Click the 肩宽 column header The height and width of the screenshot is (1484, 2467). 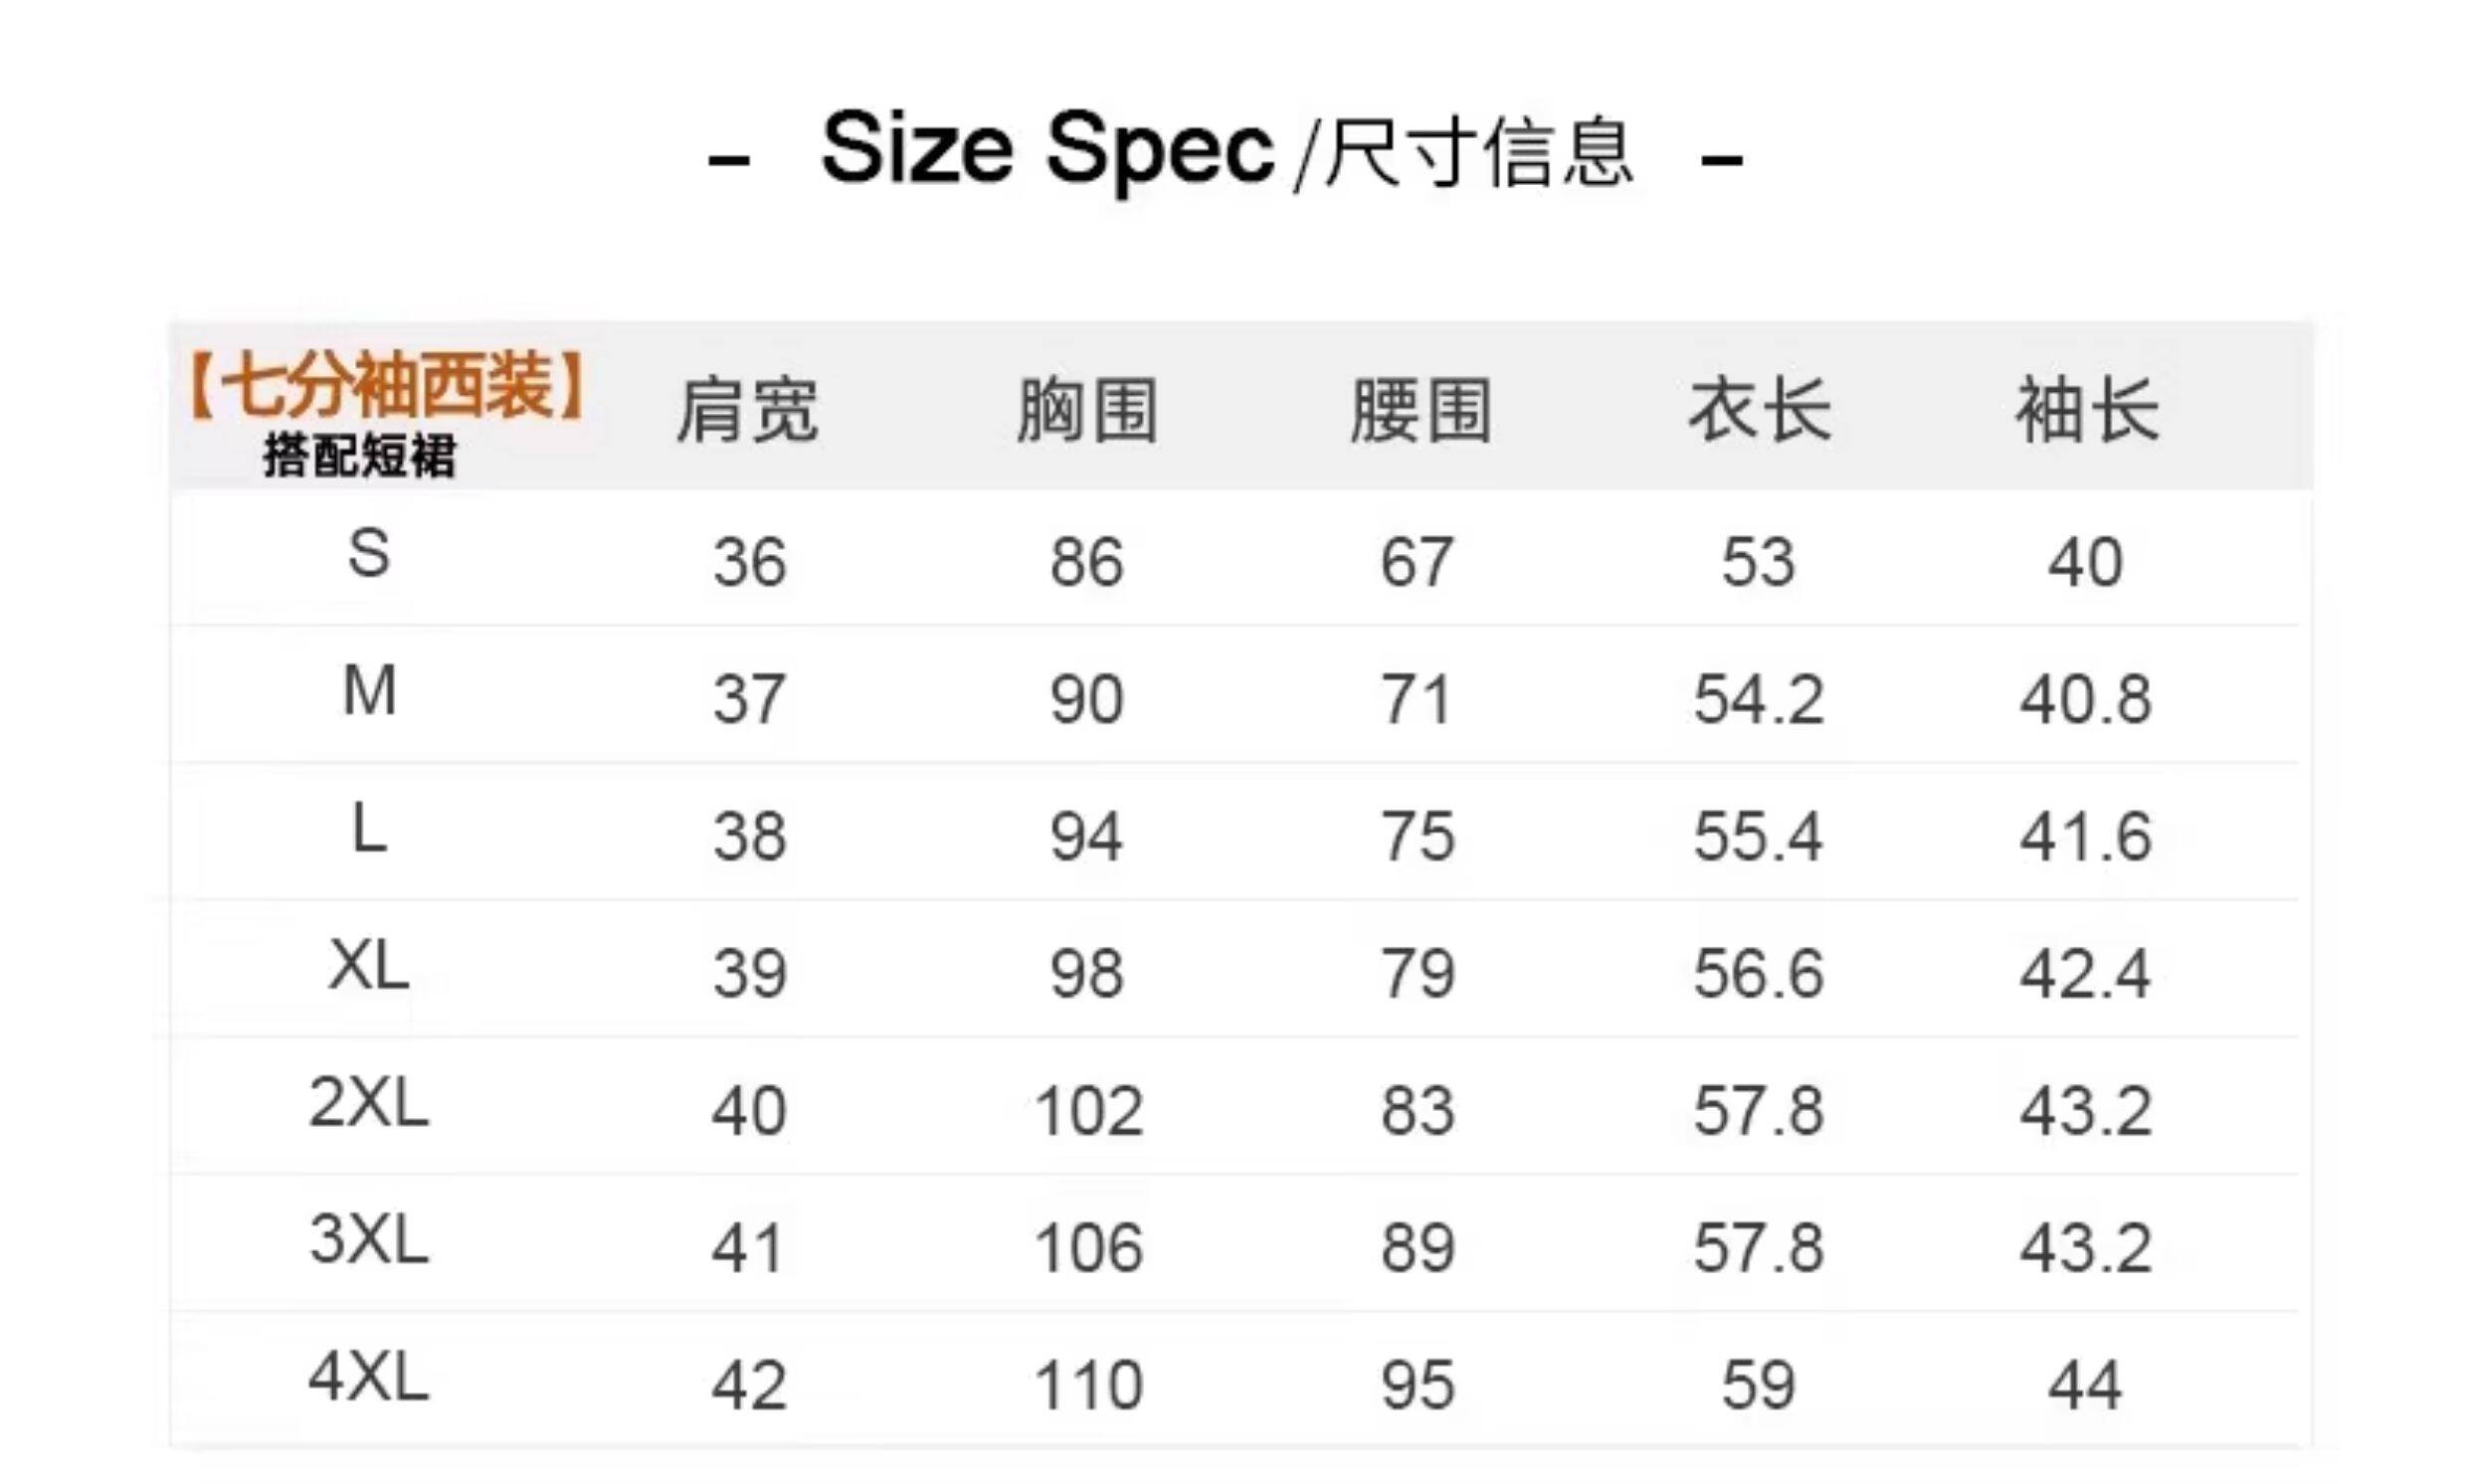point(747,410)
